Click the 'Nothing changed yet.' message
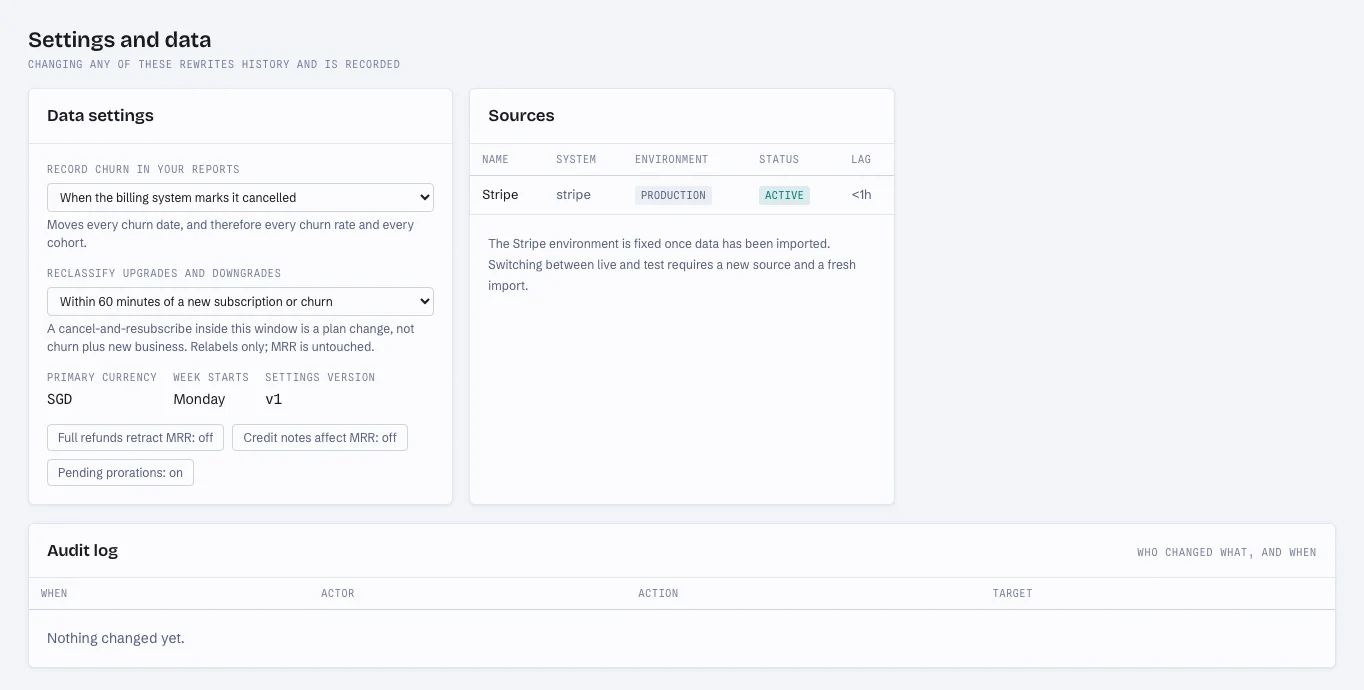 tap(116, 638)
